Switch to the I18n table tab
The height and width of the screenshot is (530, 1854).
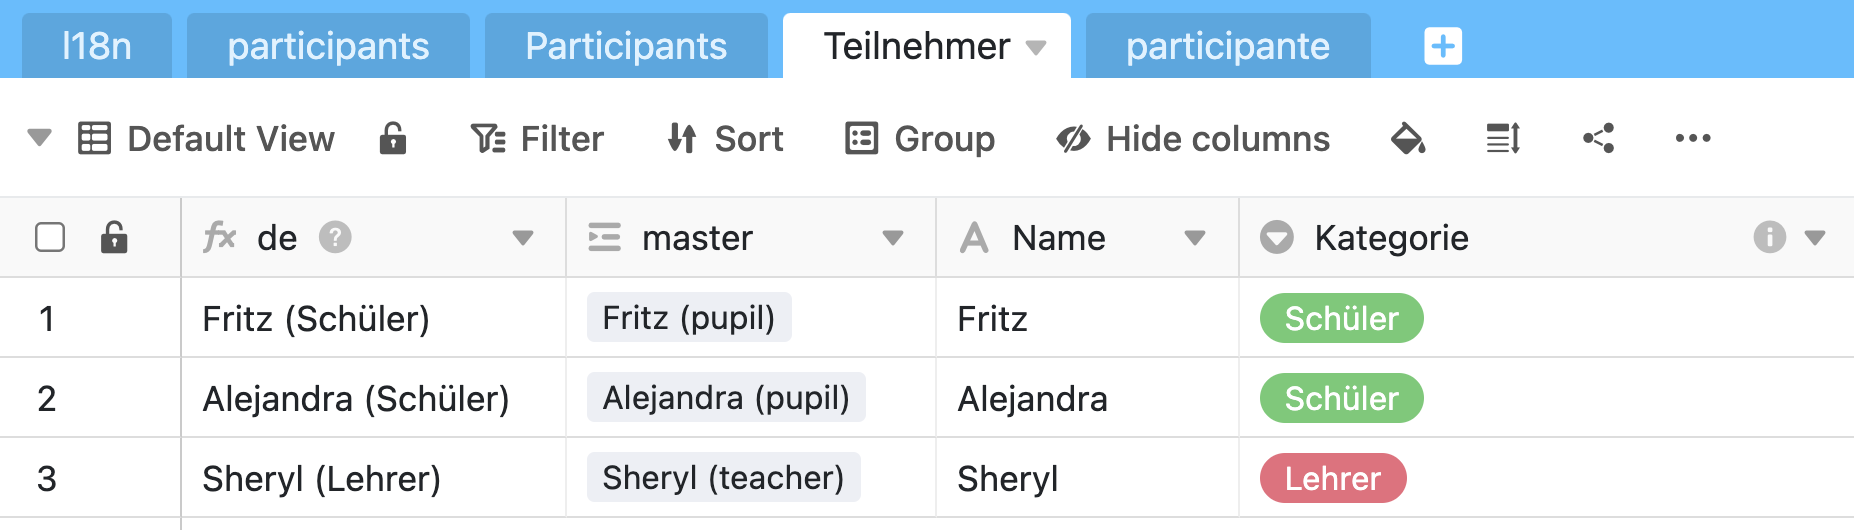pyautogui.click(x=97, y=46)
